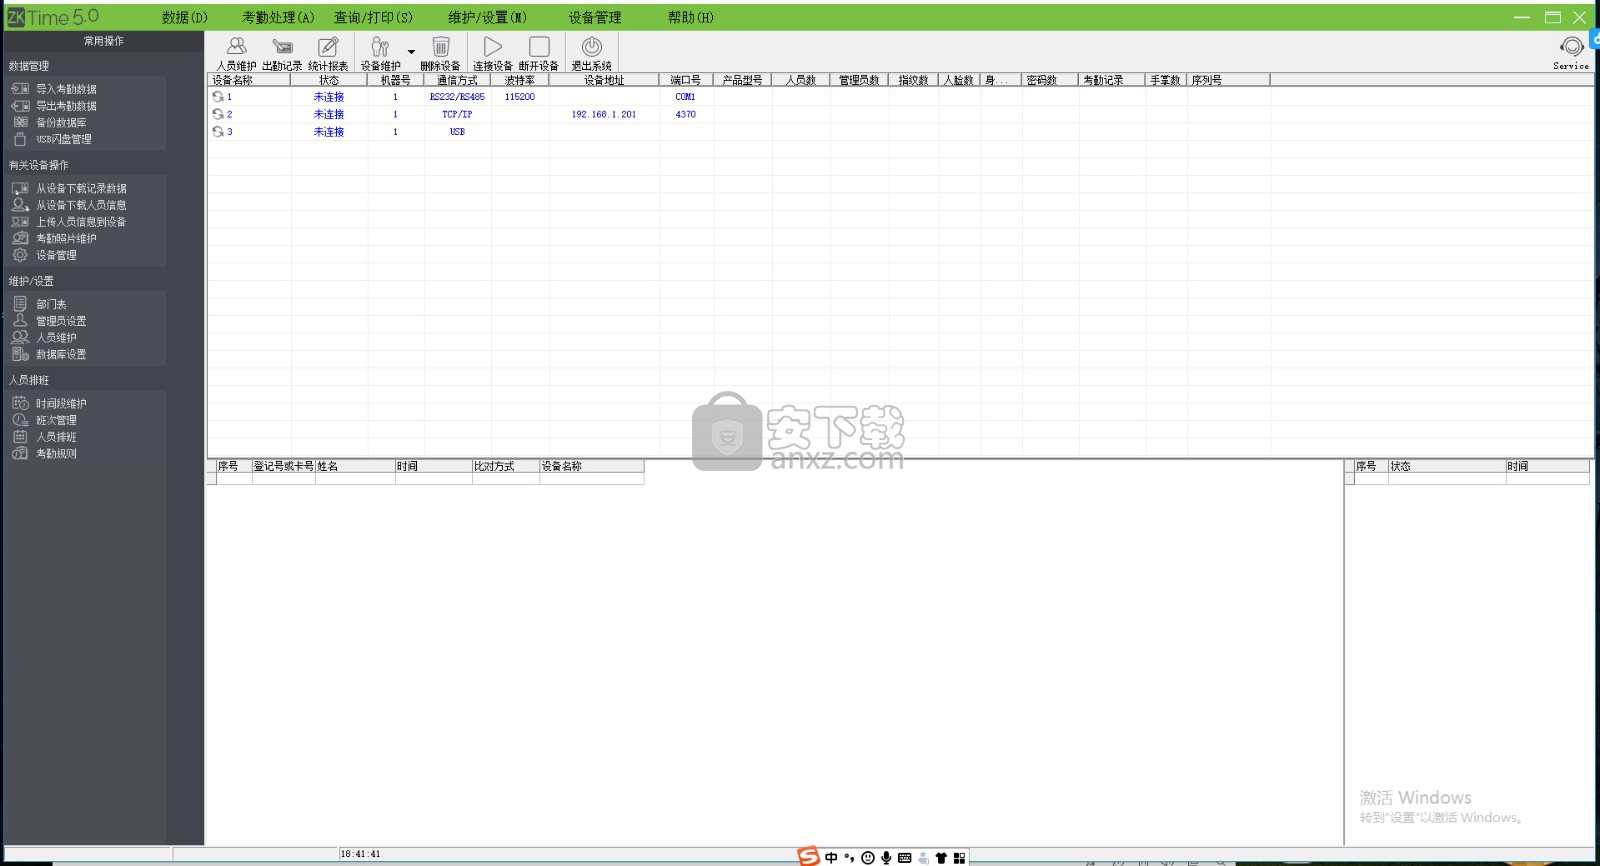Open 备份数据库 sidebar item
Viewport: 1600px width, 866px height.
(x=61, y=123)
